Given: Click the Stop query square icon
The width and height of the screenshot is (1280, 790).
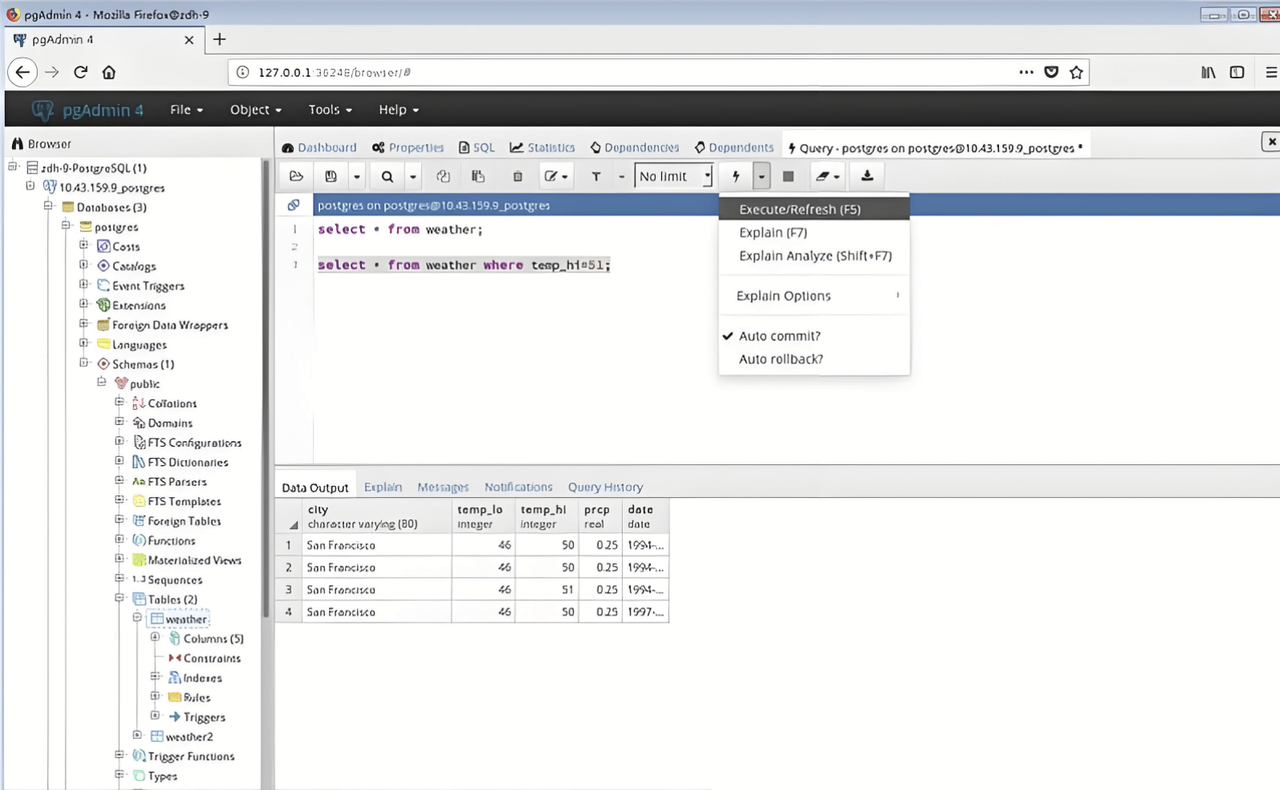Looking at the screenshot, I should pyautogui.click(x=788, y=176).
